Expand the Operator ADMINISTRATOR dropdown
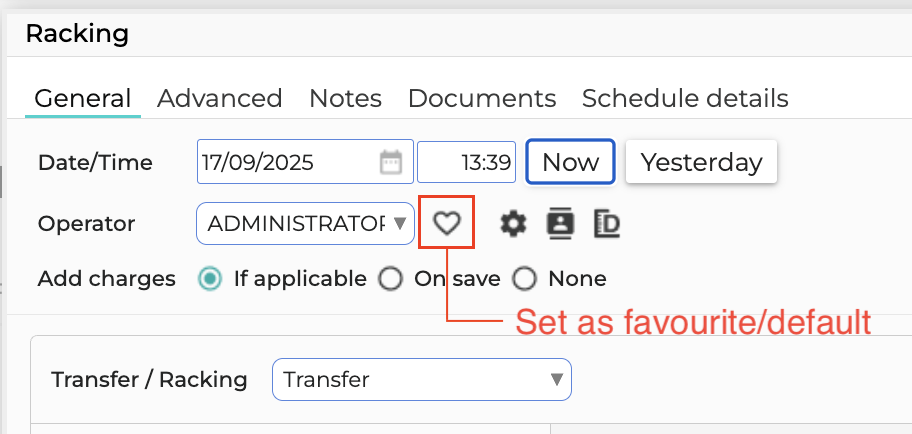 click(305, 223)
